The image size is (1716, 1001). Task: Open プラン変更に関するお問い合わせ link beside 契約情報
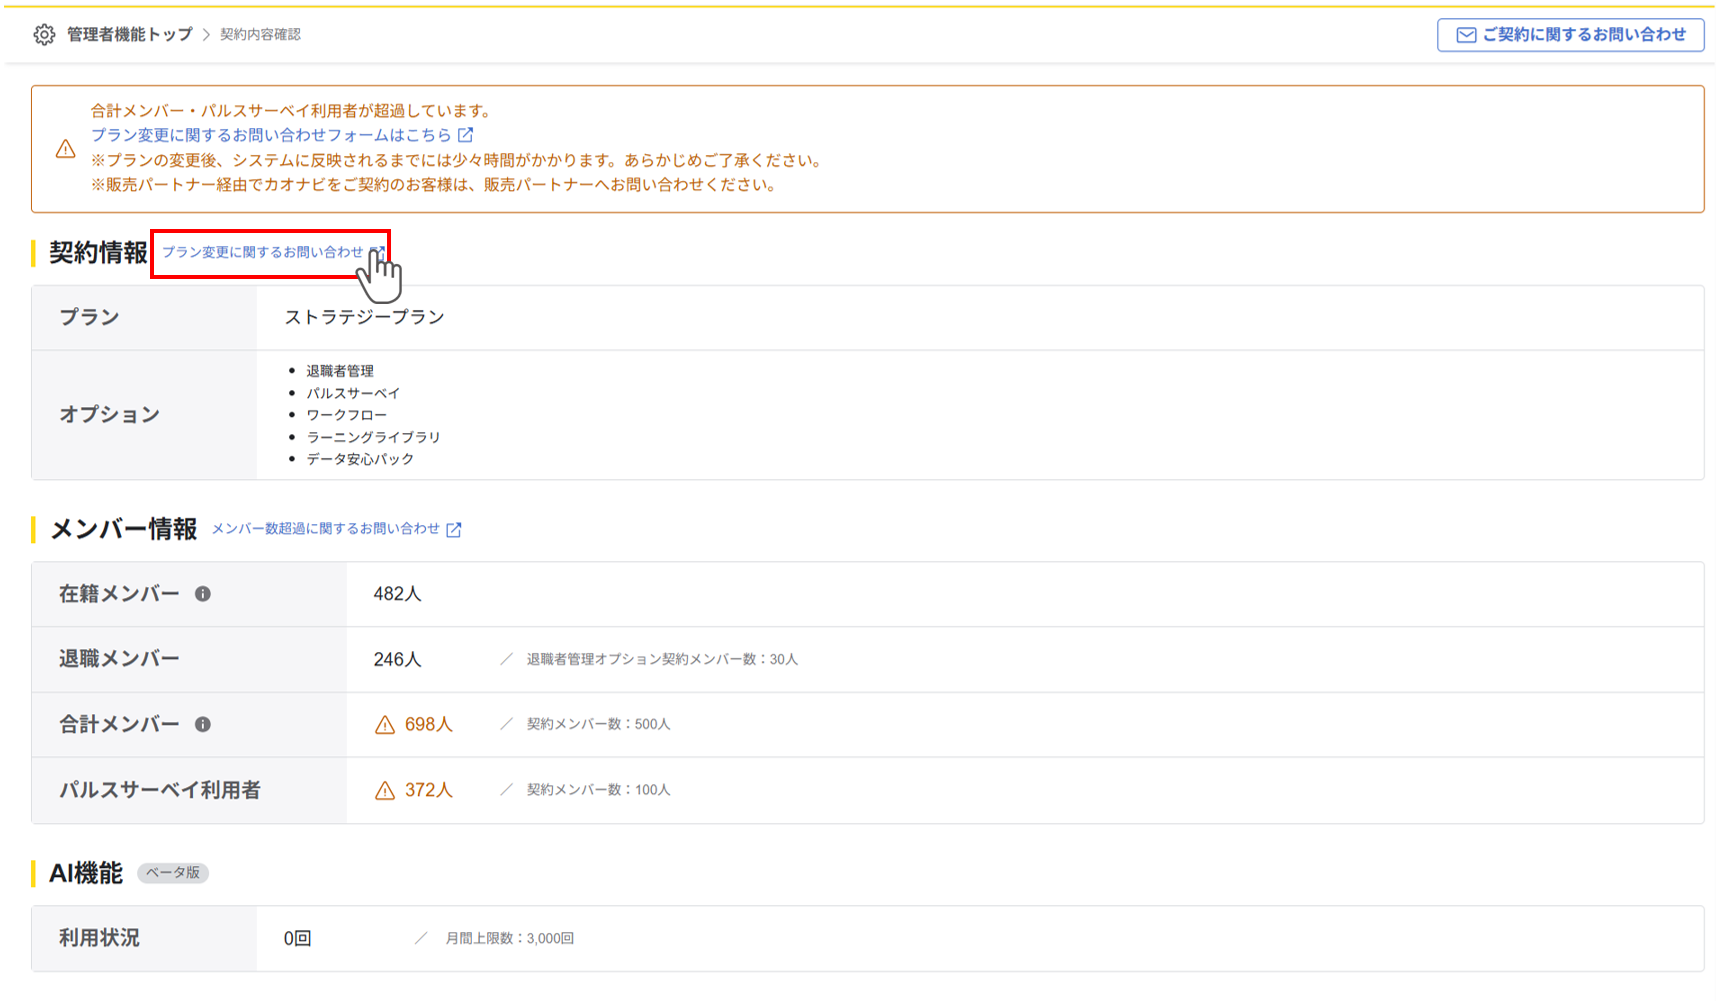[263, 252]
